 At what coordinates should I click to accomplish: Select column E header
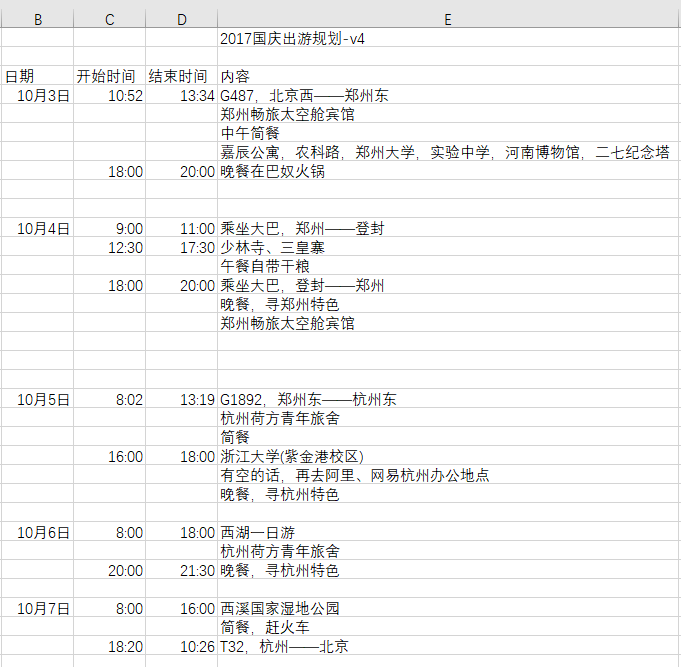[x=448, y=19]
